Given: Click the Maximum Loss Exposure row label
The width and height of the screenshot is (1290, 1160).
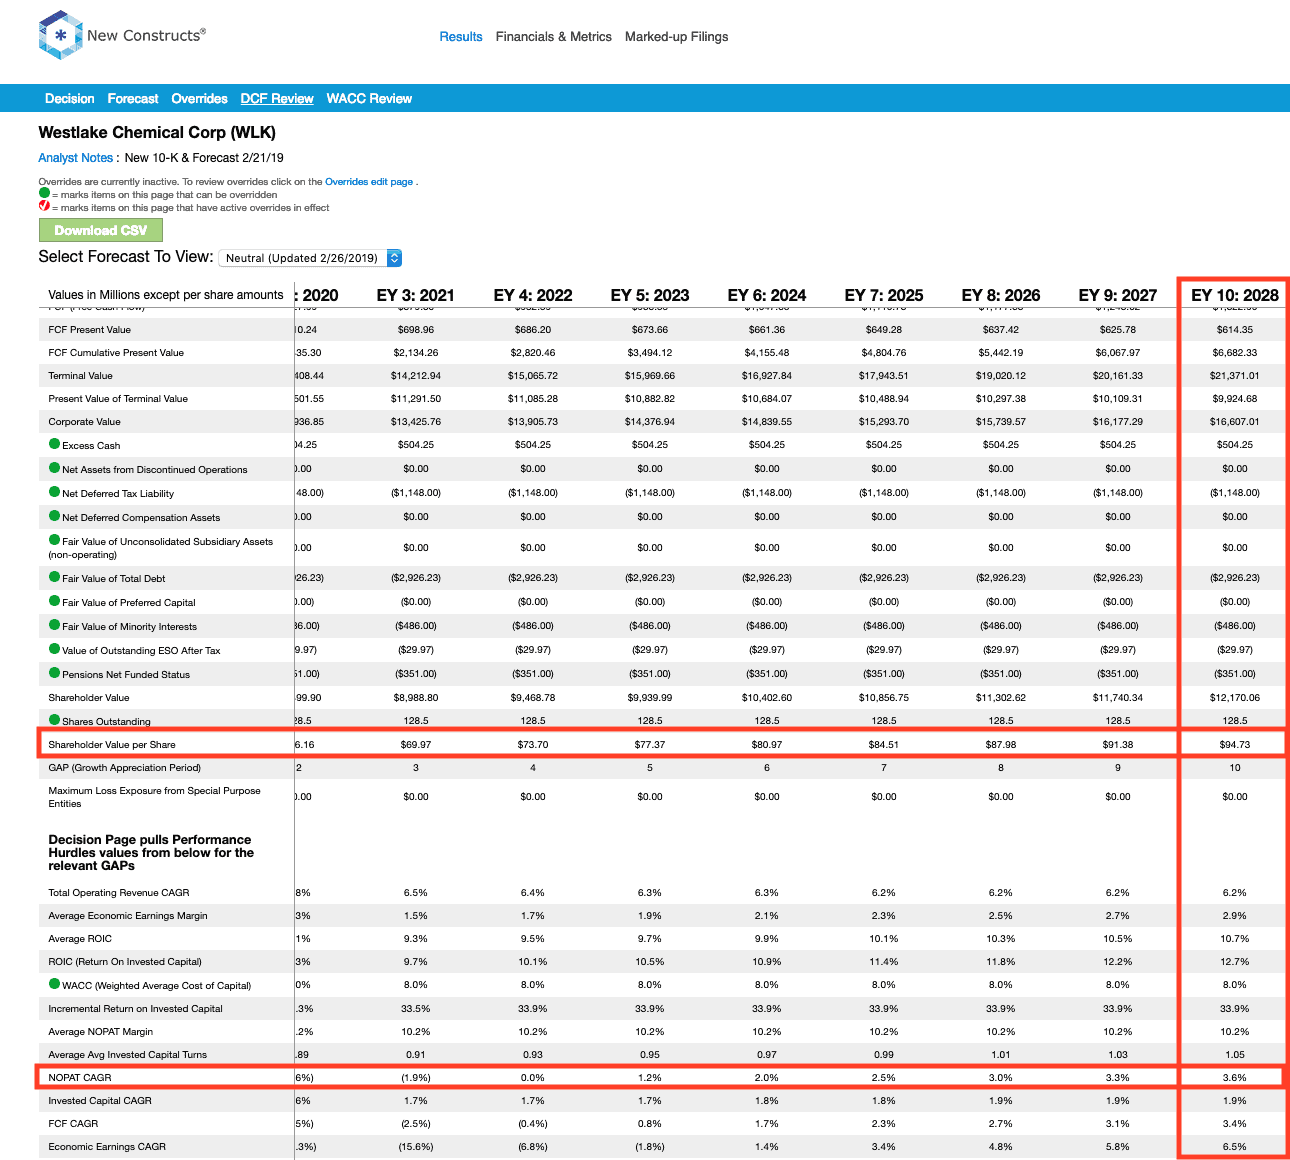Looking at the screenshot, I should (154, 797).
